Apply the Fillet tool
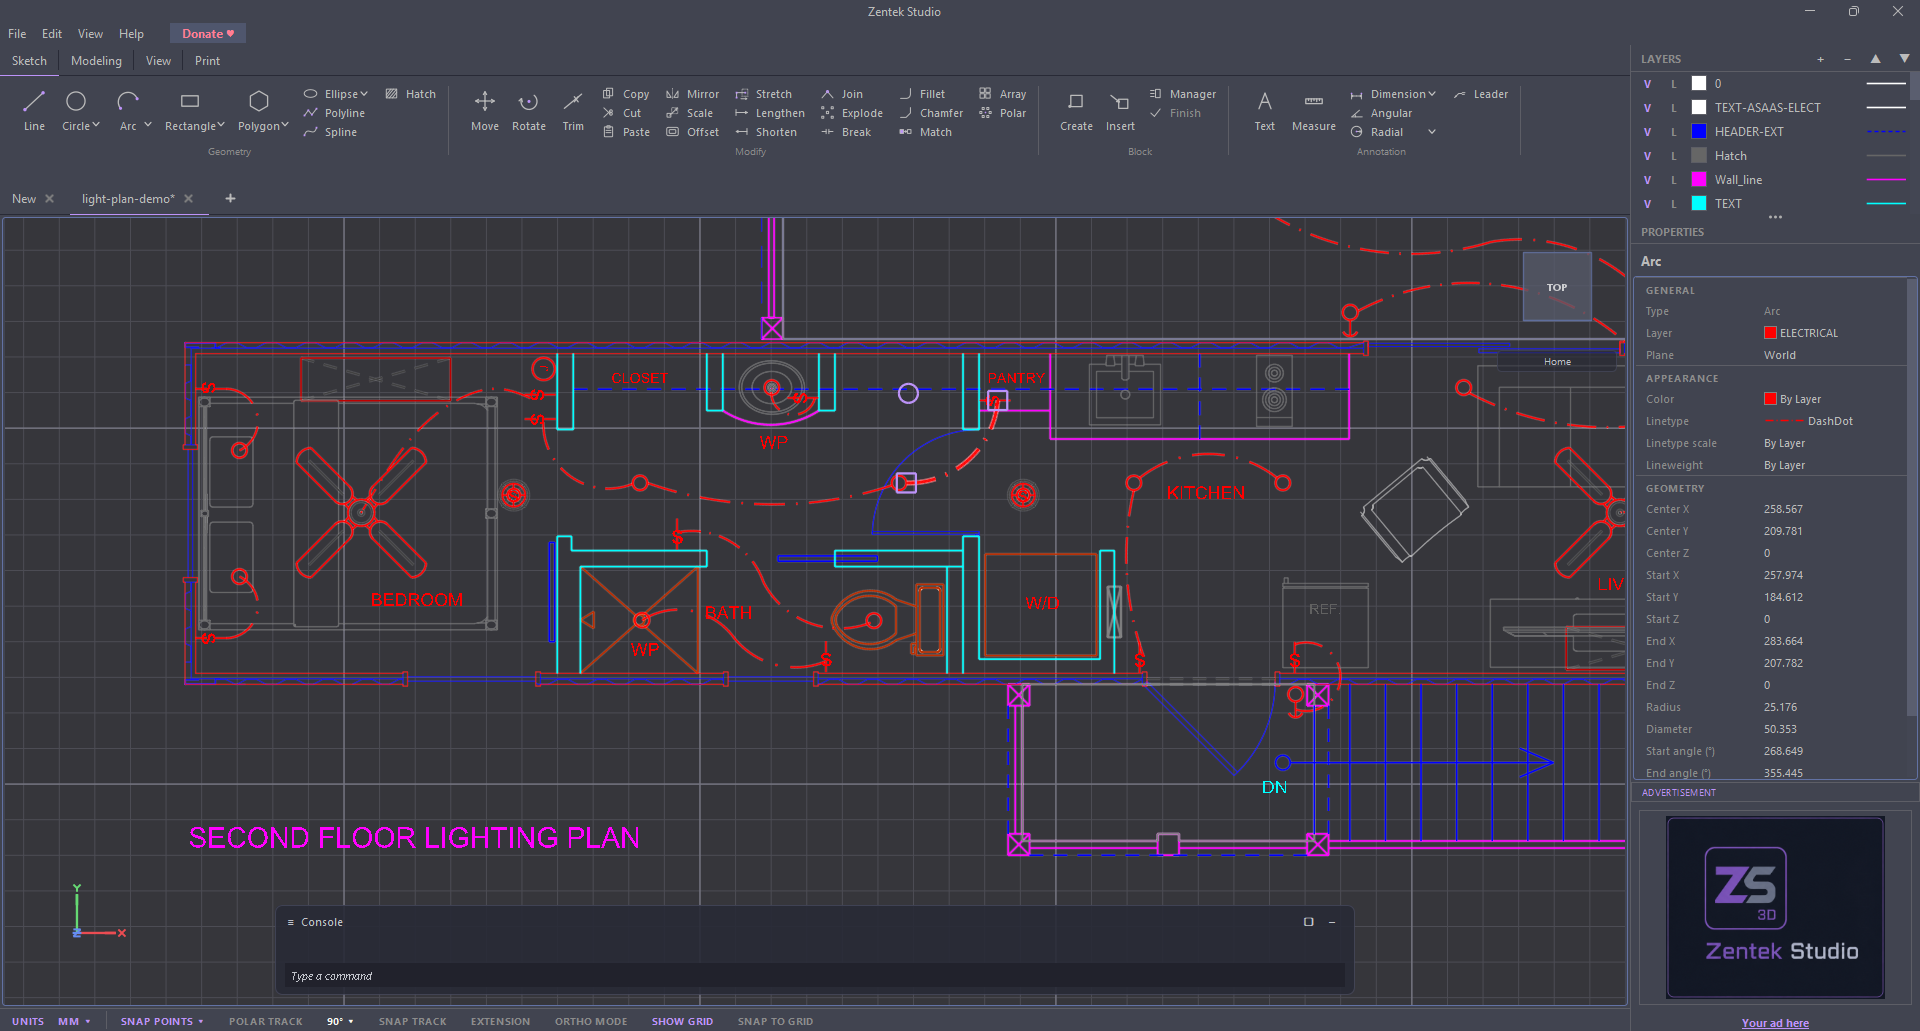Viewport: 1920px width, 1031px height. pyautogui.click(x=922, y=94)
